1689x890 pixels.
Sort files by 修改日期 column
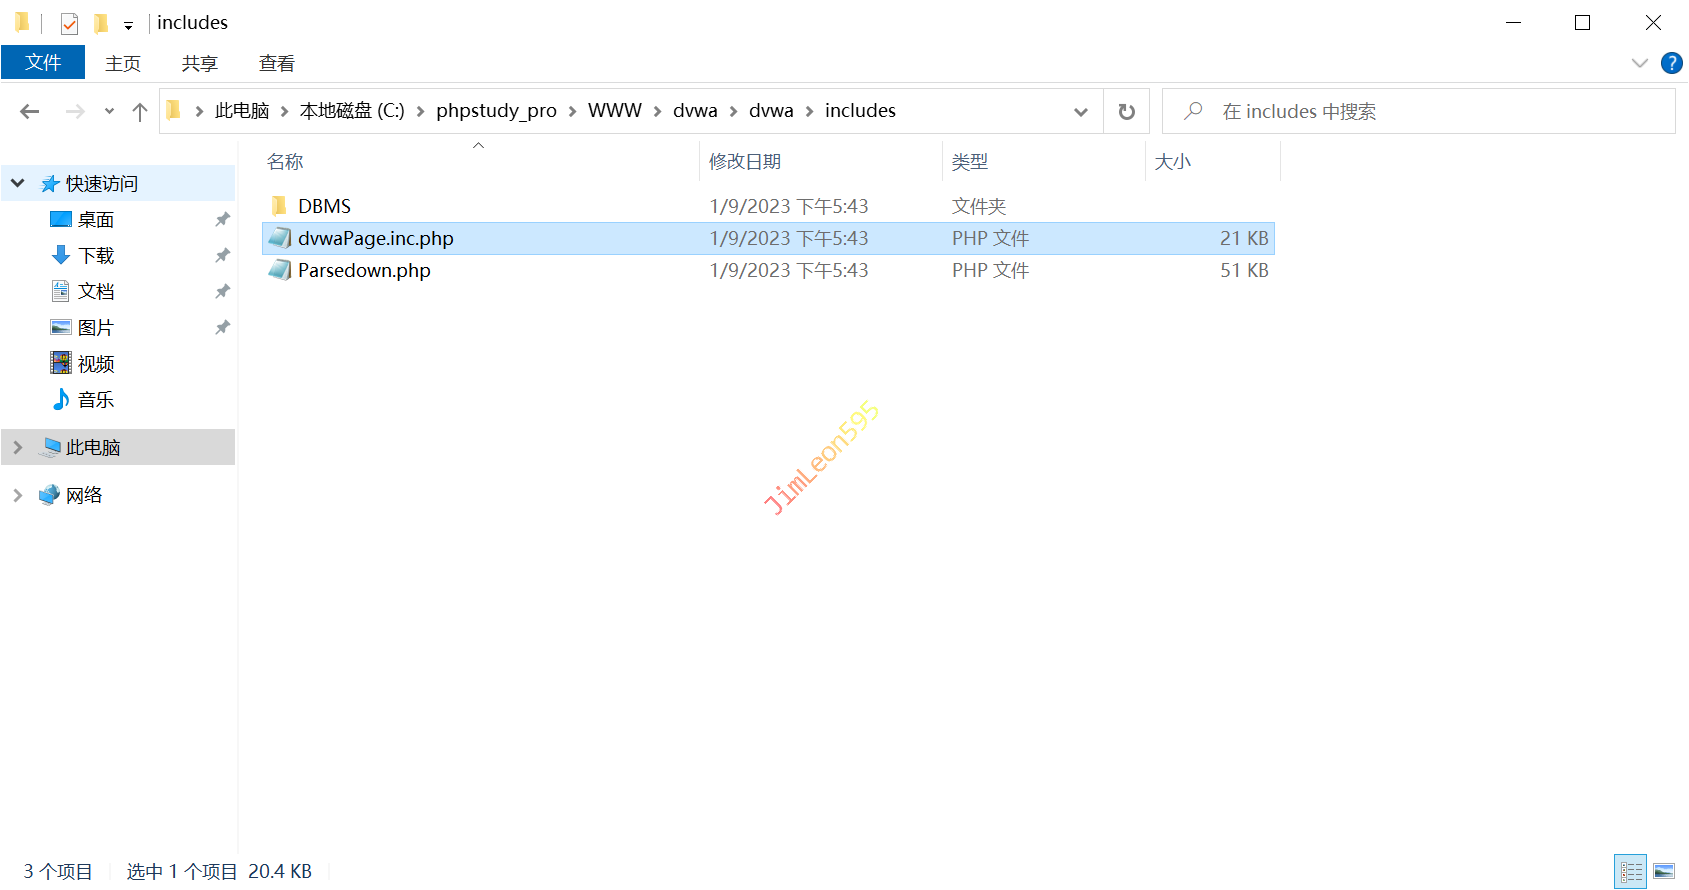coord(745,161)
